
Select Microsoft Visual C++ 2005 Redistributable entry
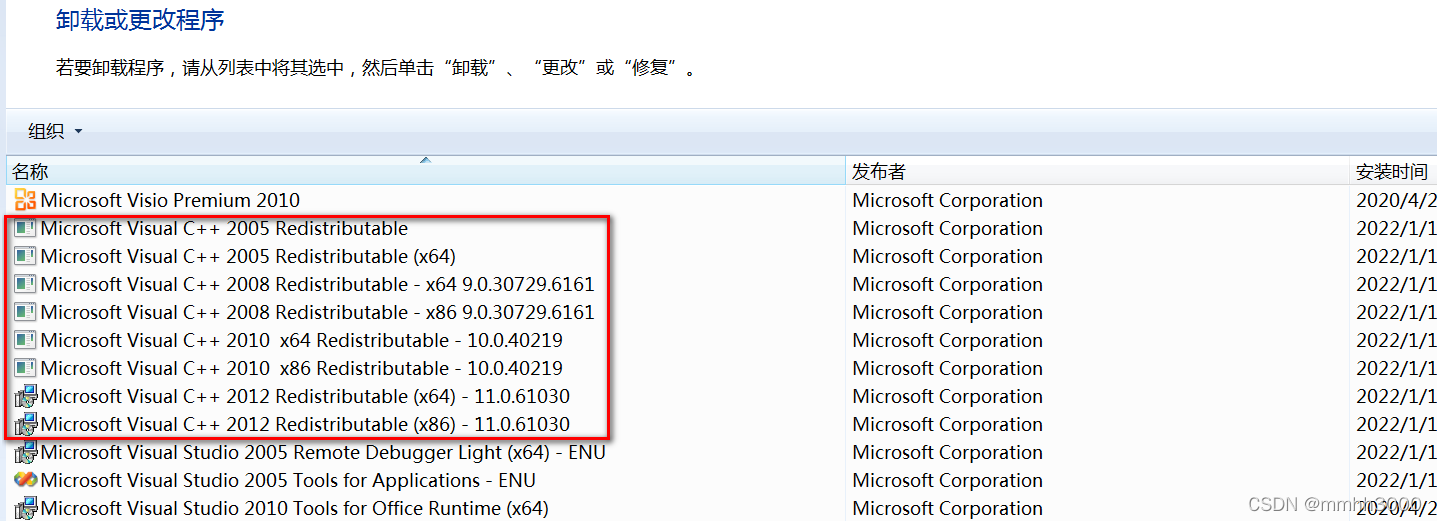[x=224, y=228]
